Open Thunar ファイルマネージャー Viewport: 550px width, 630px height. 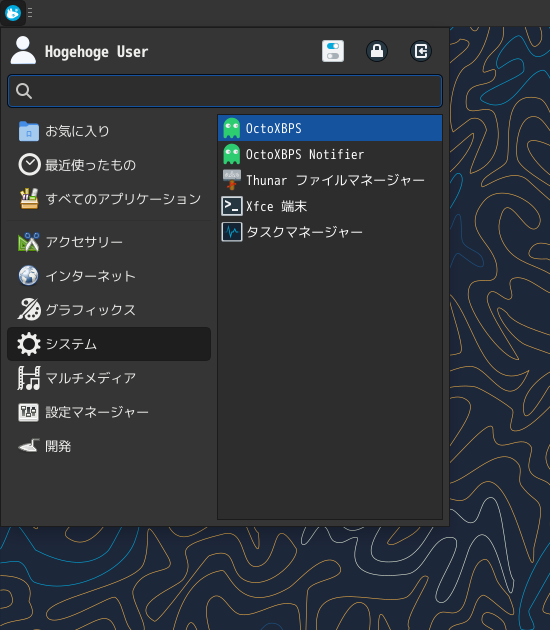tap(330, 180)
